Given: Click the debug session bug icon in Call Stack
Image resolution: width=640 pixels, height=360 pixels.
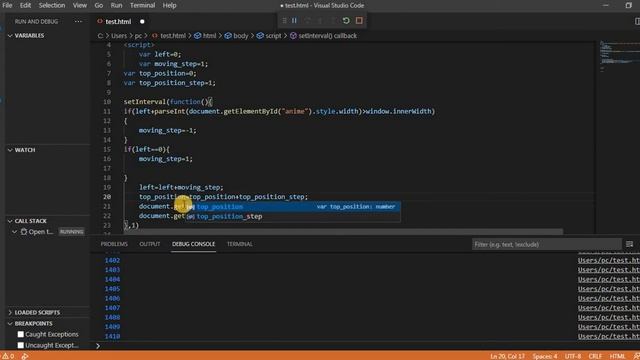Looking at the screenshot, I should click(x=24, y=232).
